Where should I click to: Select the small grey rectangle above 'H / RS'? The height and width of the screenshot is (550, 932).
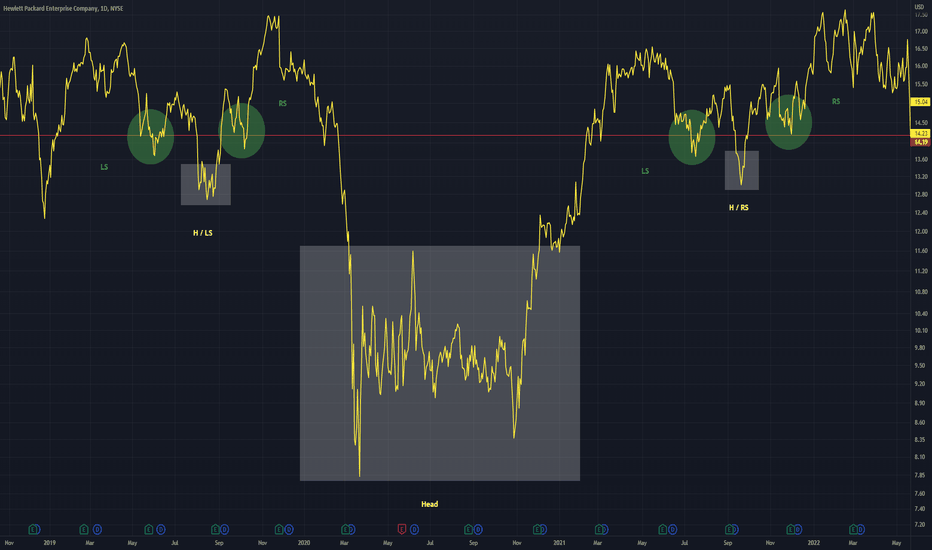[742, 170]
